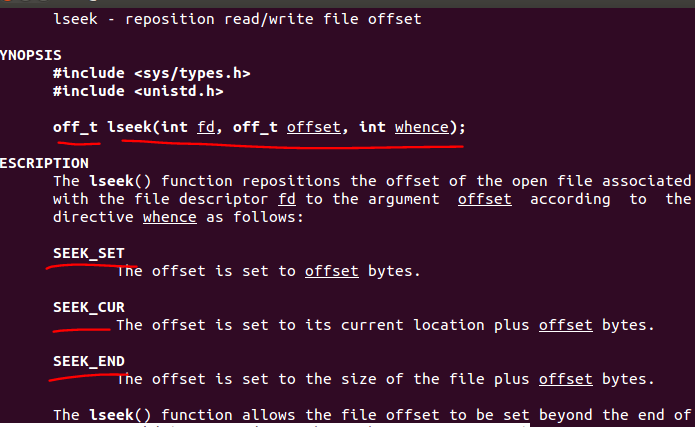
Task: Click the SYNOPSIS section header
Action: pos(29,55)
